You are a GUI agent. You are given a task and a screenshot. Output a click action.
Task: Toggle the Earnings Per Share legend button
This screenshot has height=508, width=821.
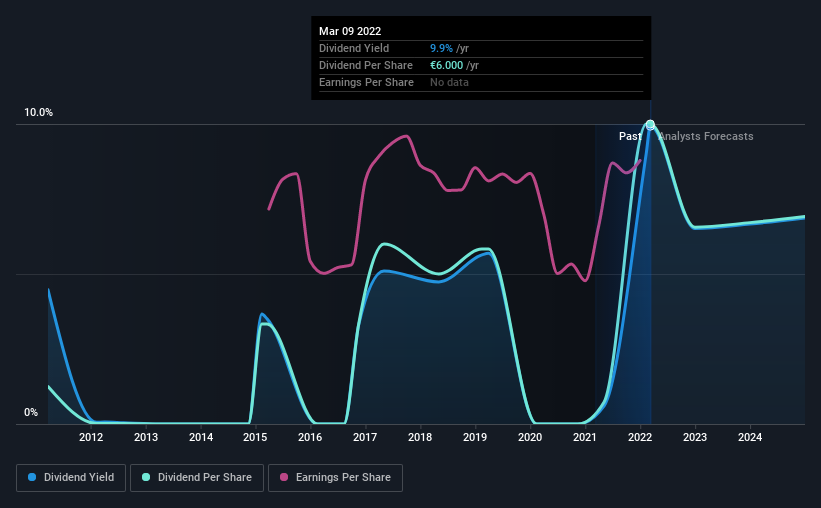(x=335, y=478)
